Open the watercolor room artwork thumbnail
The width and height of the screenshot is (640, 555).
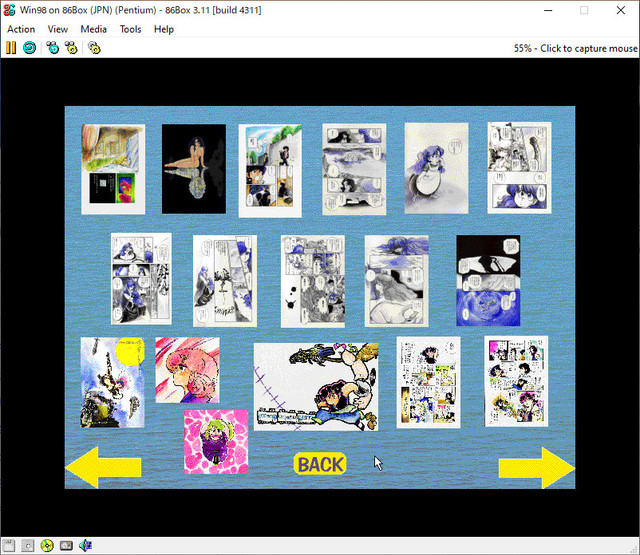click(113, 169)
